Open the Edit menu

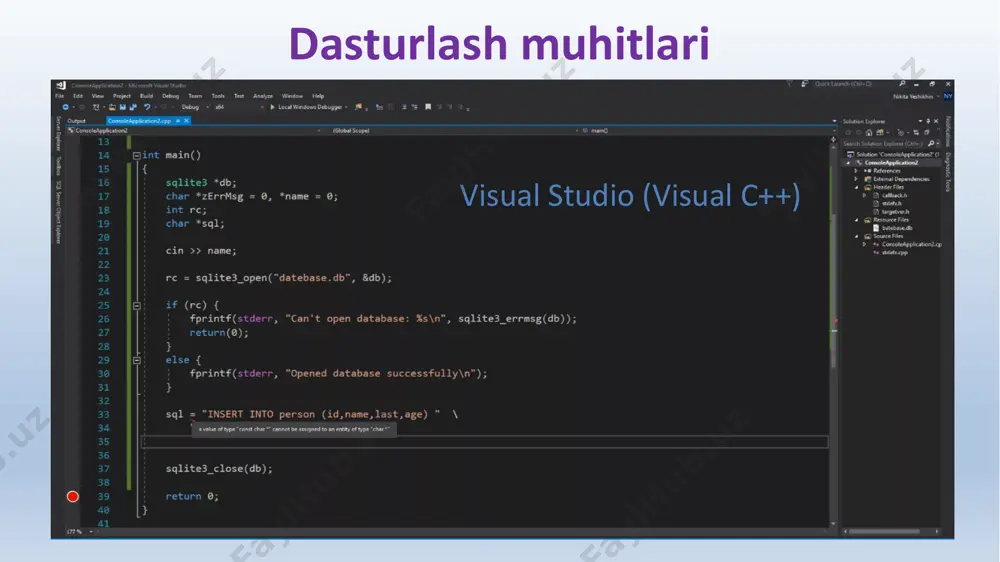tap(78, 96)
